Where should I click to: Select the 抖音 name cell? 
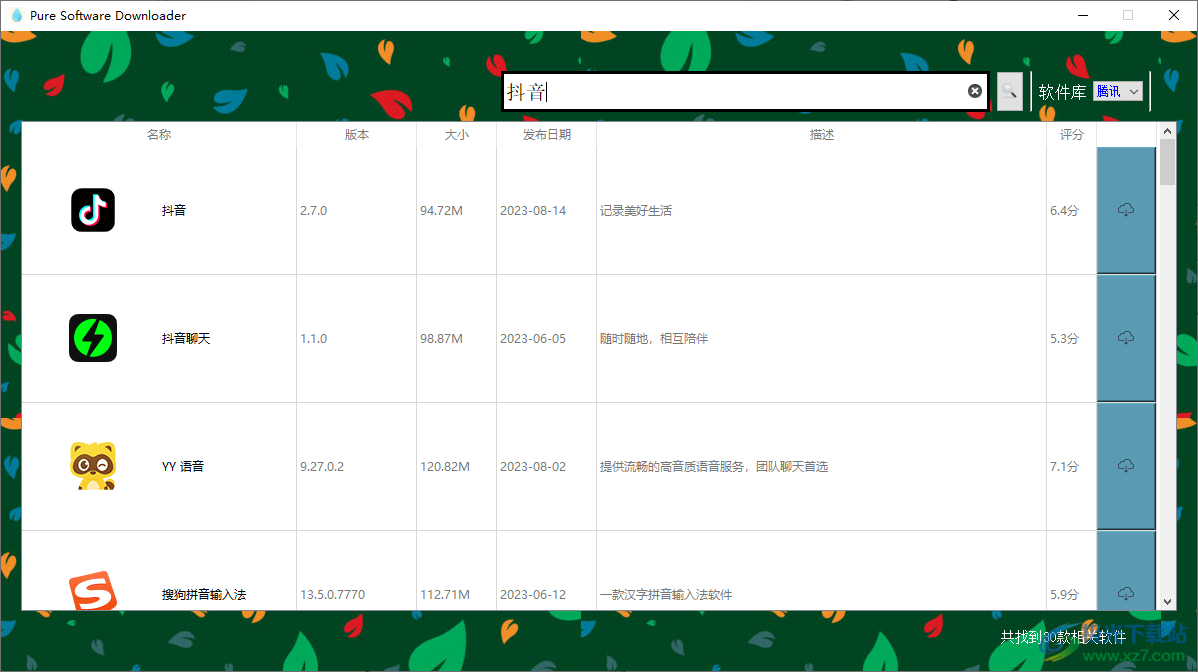[x=173, y=210]
